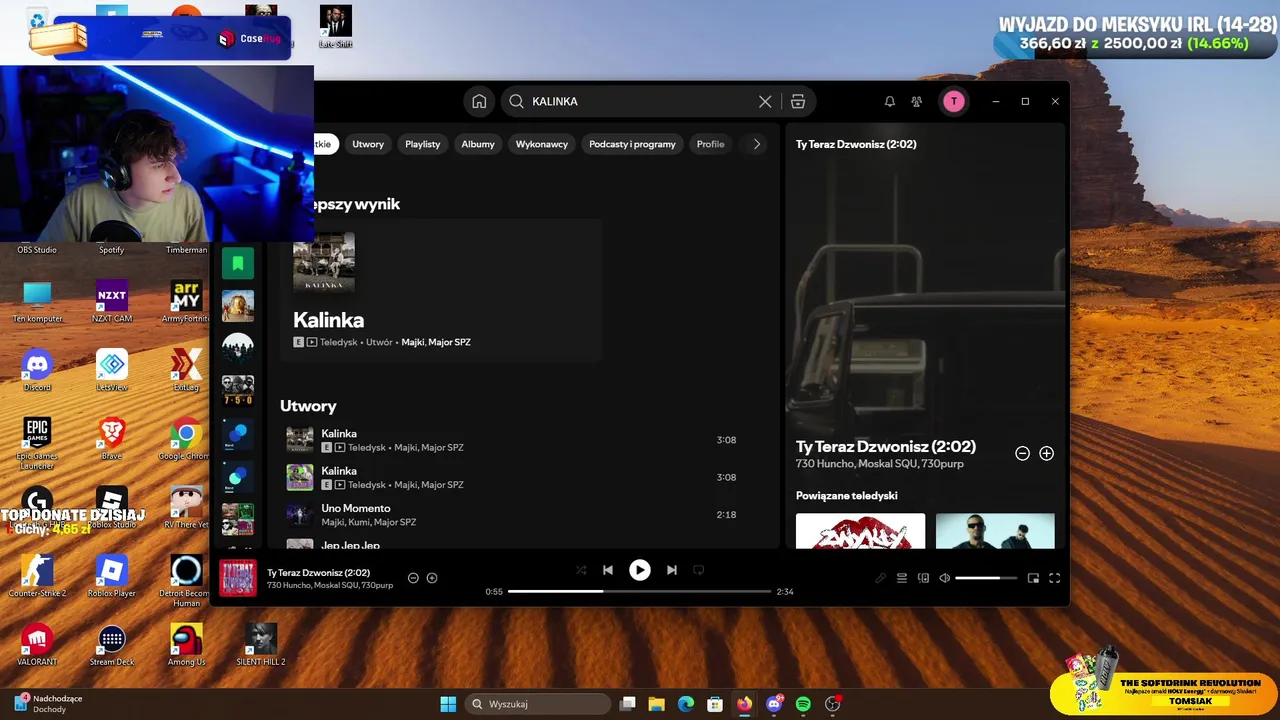1280x720 pixels.
Task: Click the Wyszukaj taskbar search box
Action: 538,704
